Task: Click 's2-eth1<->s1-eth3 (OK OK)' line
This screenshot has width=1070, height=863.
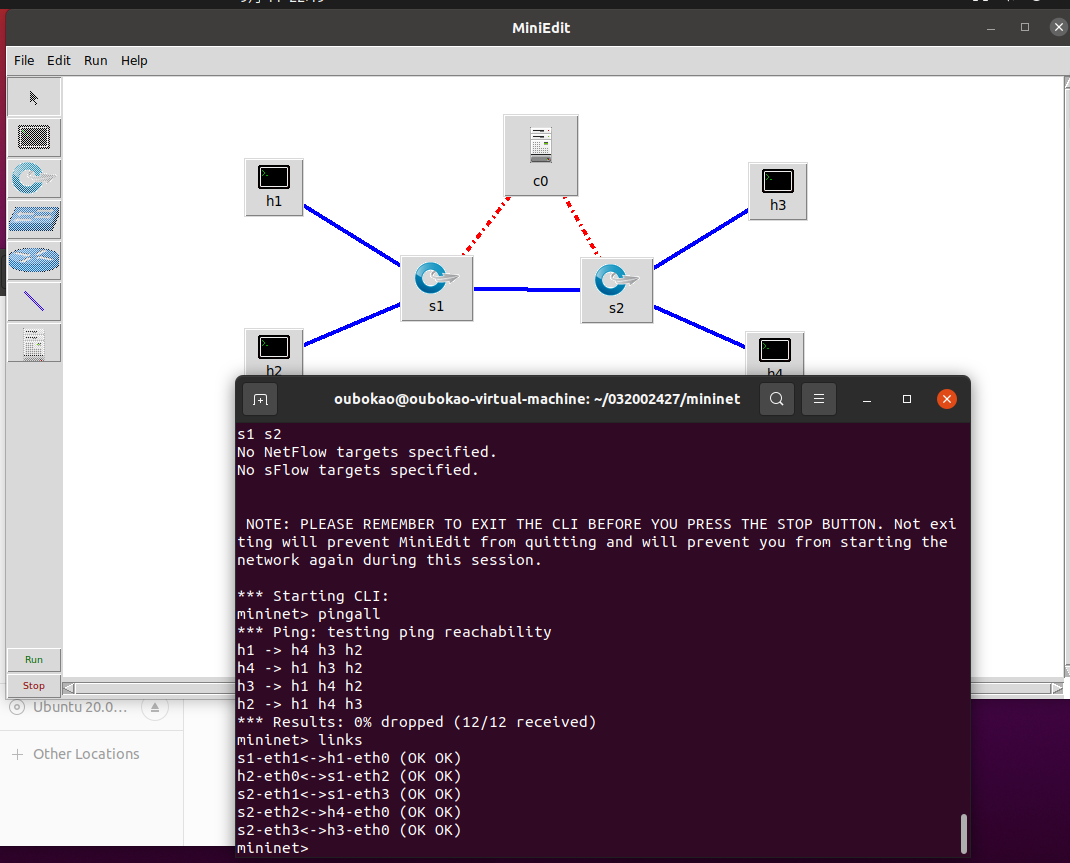Action: pyautogui.click(x=349, y=794)
